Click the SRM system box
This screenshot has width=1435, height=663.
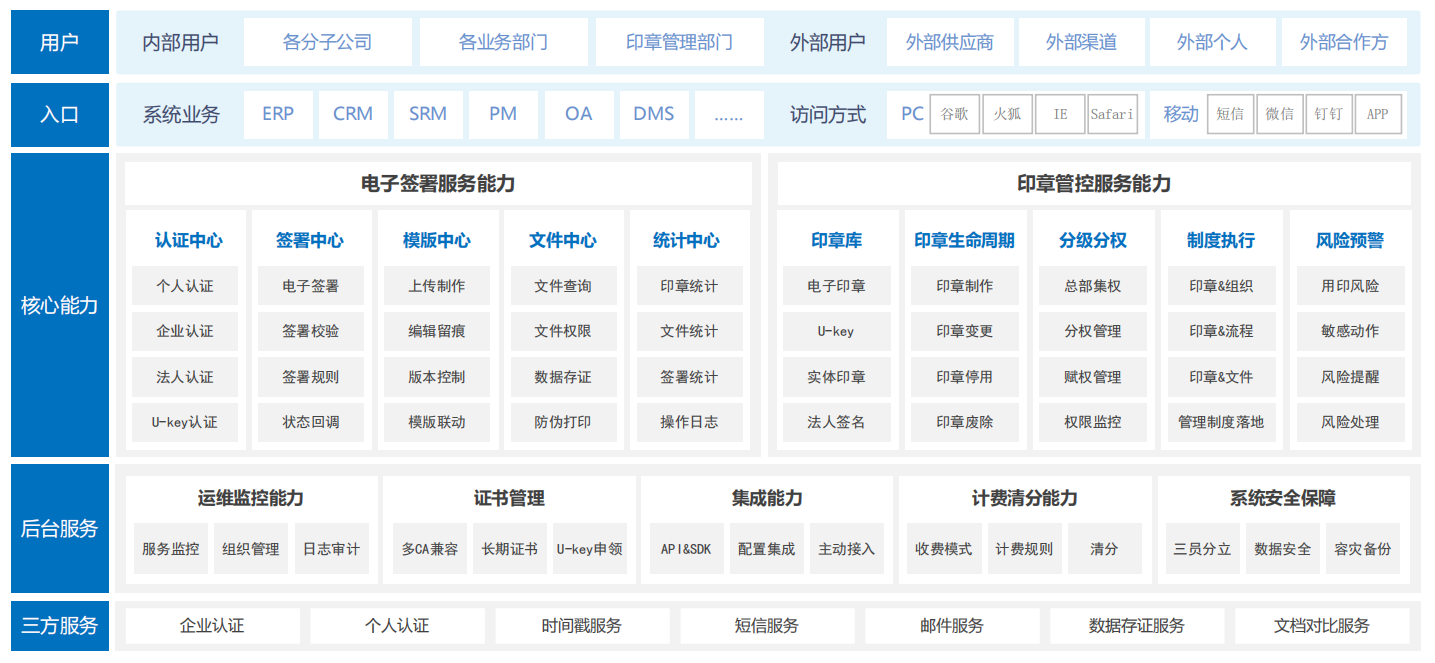[x=428, y=114]
